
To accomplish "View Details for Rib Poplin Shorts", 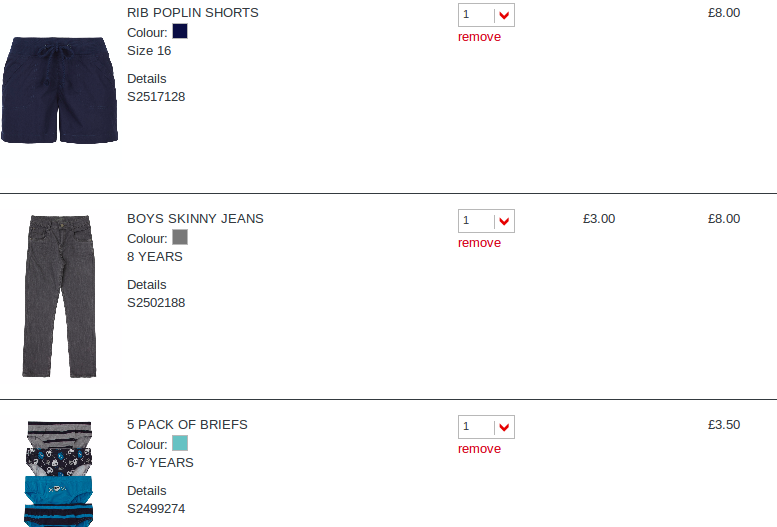I will coord(147,79).
